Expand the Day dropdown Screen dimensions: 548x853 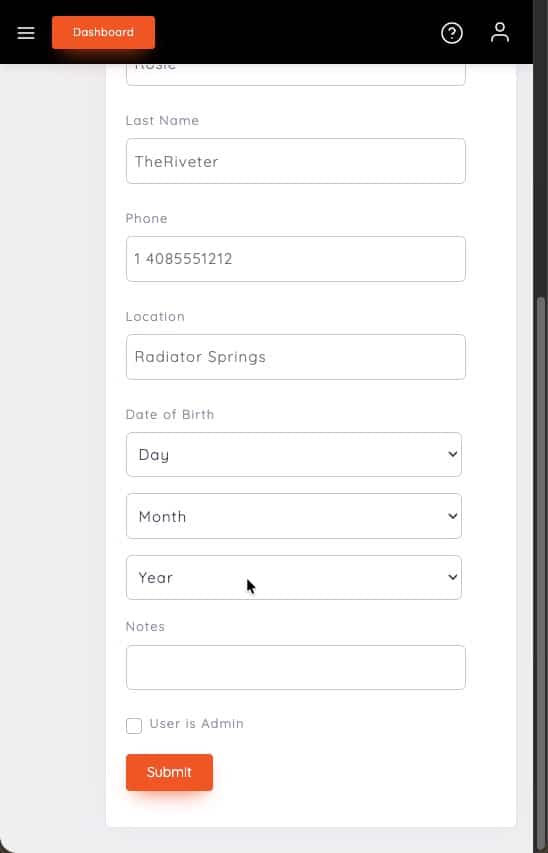pos(294,455)
